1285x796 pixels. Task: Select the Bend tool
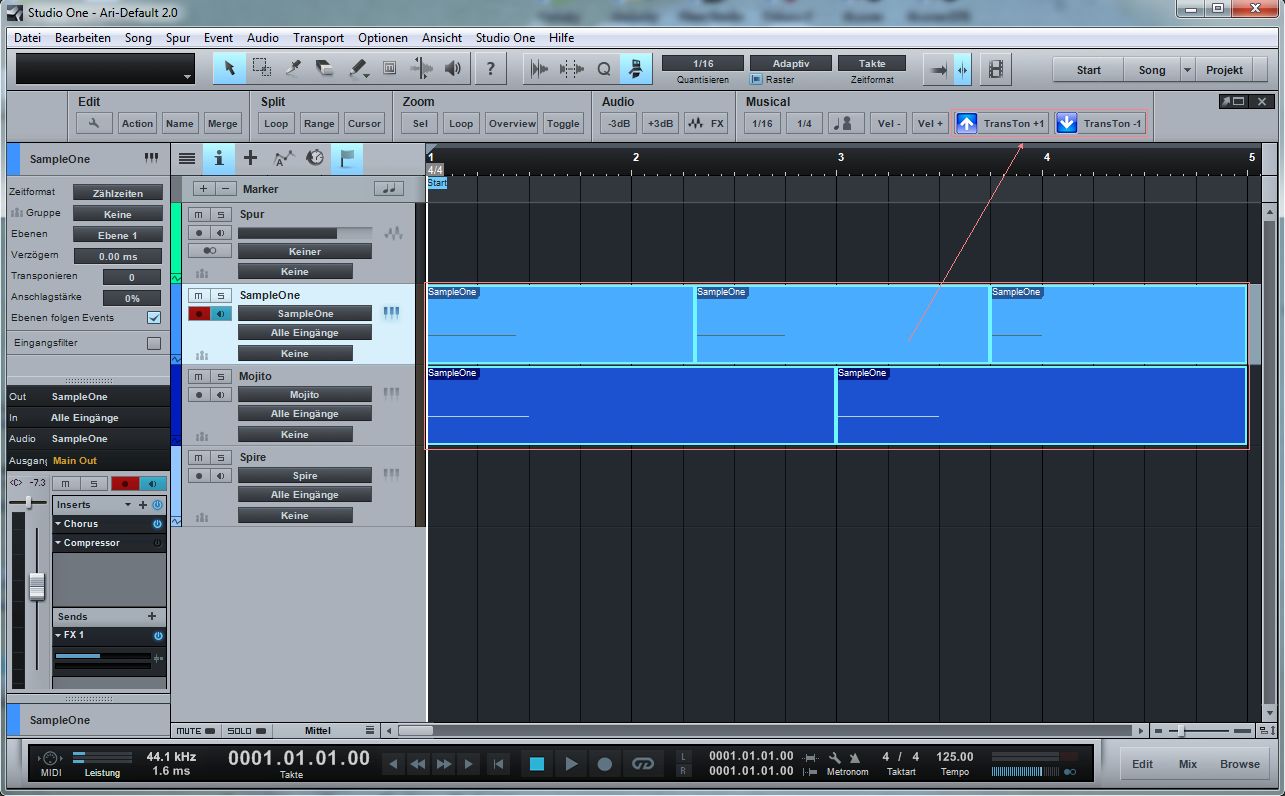[x=422, y=68]
